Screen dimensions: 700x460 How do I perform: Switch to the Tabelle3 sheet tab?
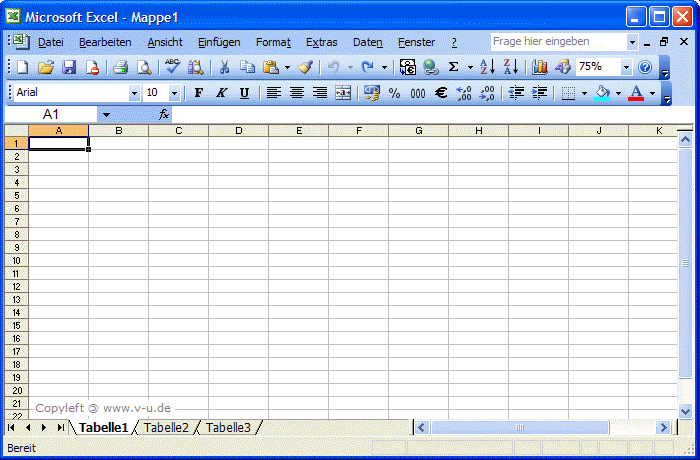point(228,428)
